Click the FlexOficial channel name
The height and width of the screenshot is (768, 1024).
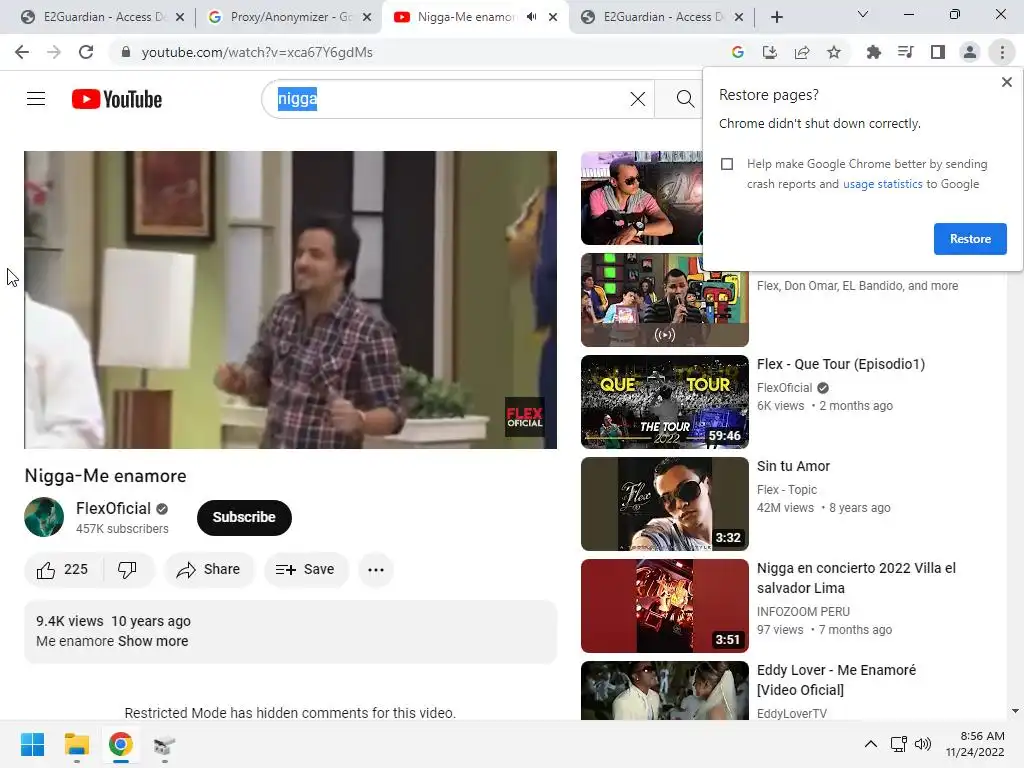click(x=113, y=508)
